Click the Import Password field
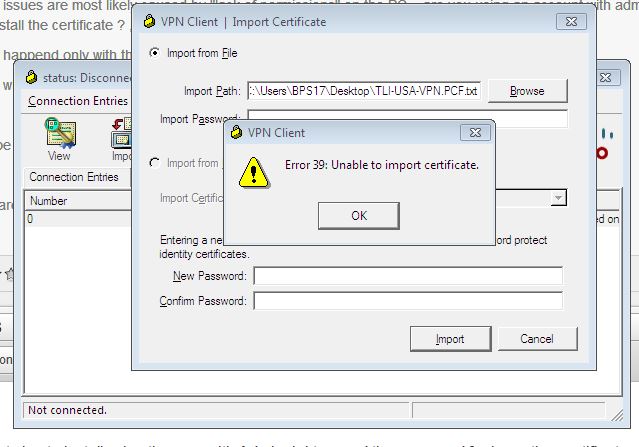639x447 pixels. [408, 116]
